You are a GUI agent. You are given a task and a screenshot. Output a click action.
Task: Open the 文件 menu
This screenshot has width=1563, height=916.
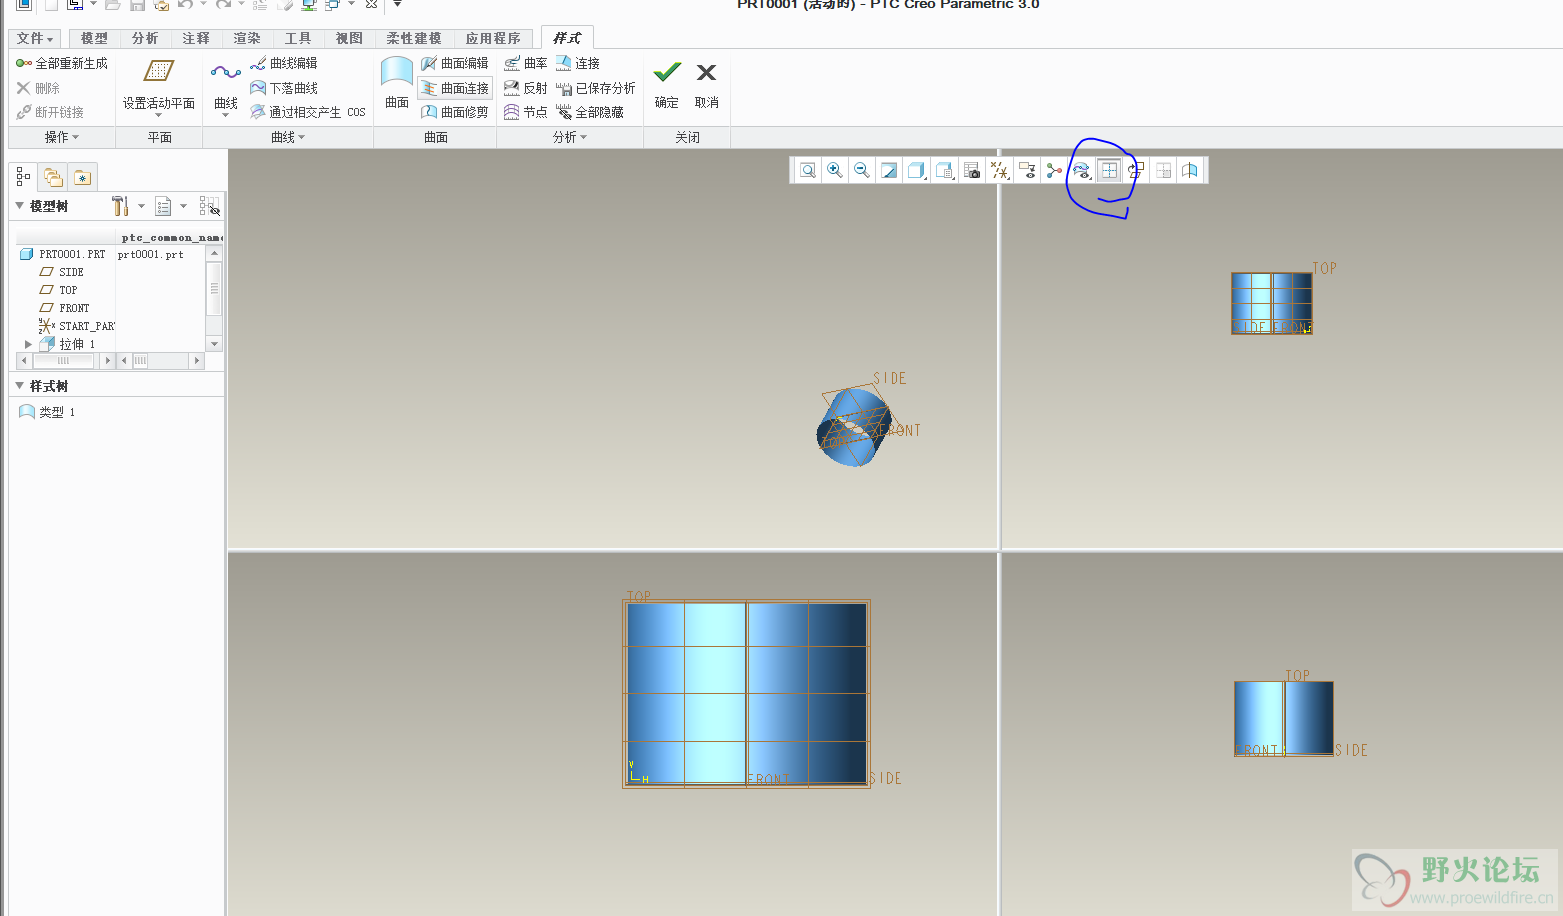[x=35, y=38]
